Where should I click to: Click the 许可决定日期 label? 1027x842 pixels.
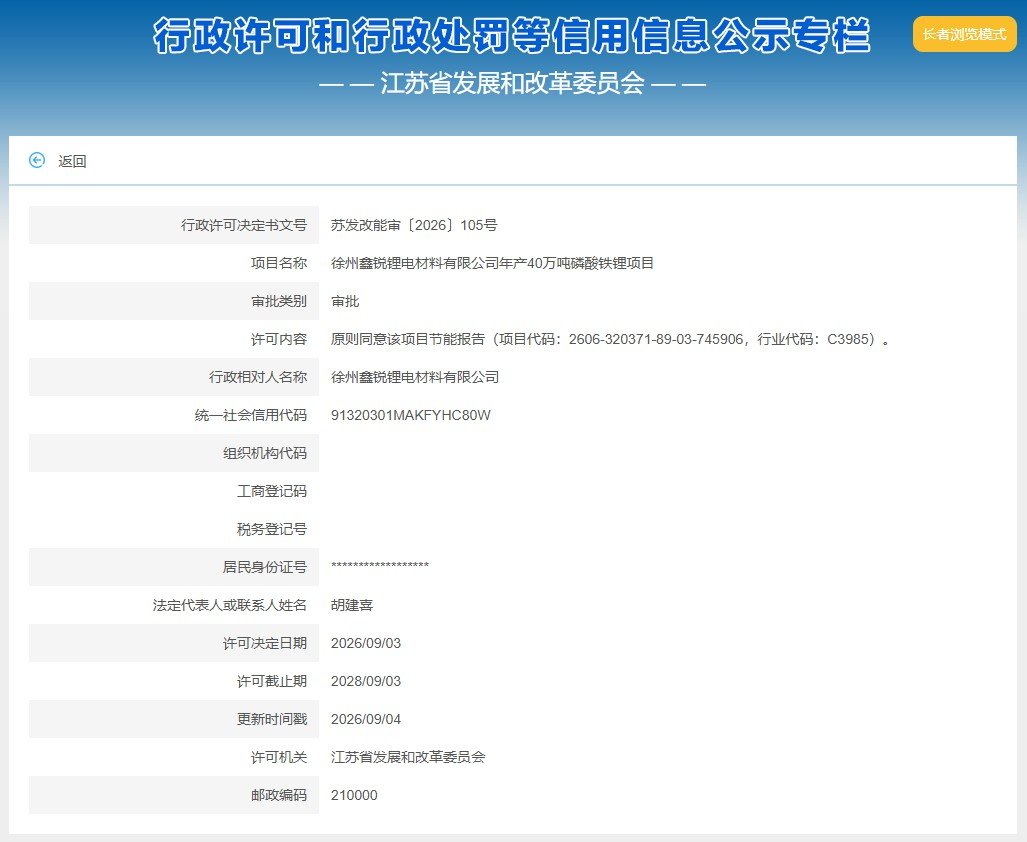265,643
